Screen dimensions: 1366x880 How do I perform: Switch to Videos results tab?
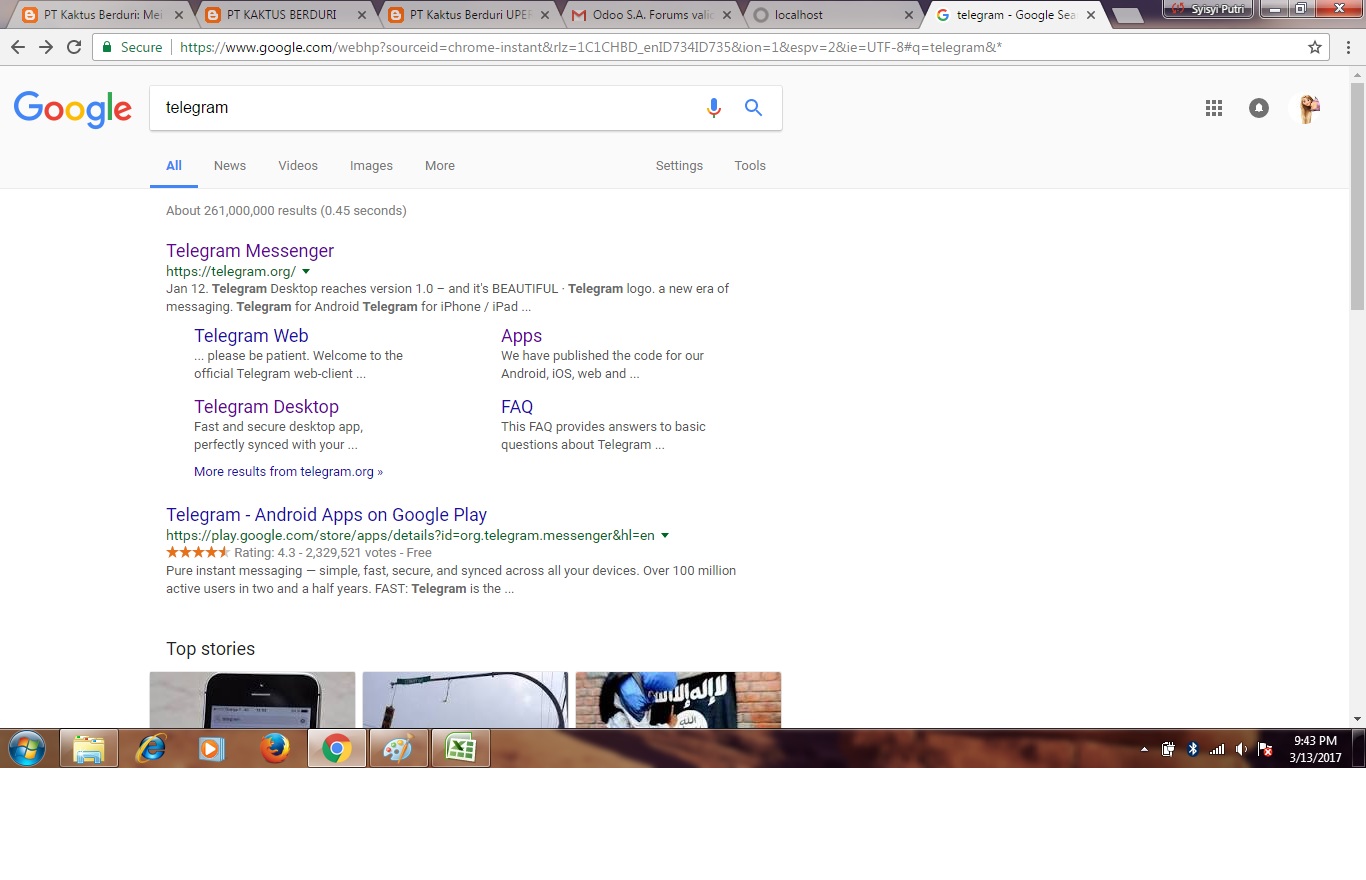(298, 166)
